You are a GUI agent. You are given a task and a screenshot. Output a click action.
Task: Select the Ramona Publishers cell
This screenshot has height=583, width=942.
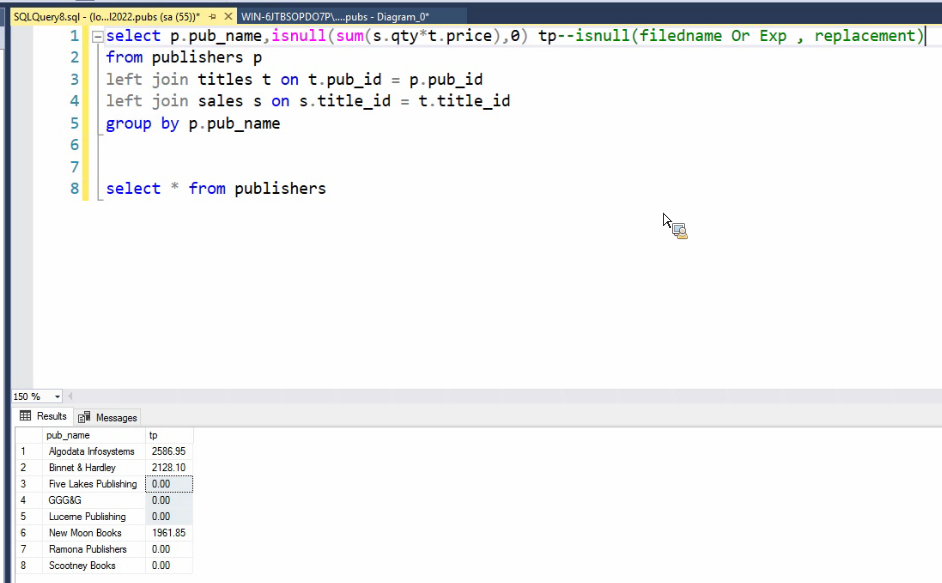coord(94,549)
